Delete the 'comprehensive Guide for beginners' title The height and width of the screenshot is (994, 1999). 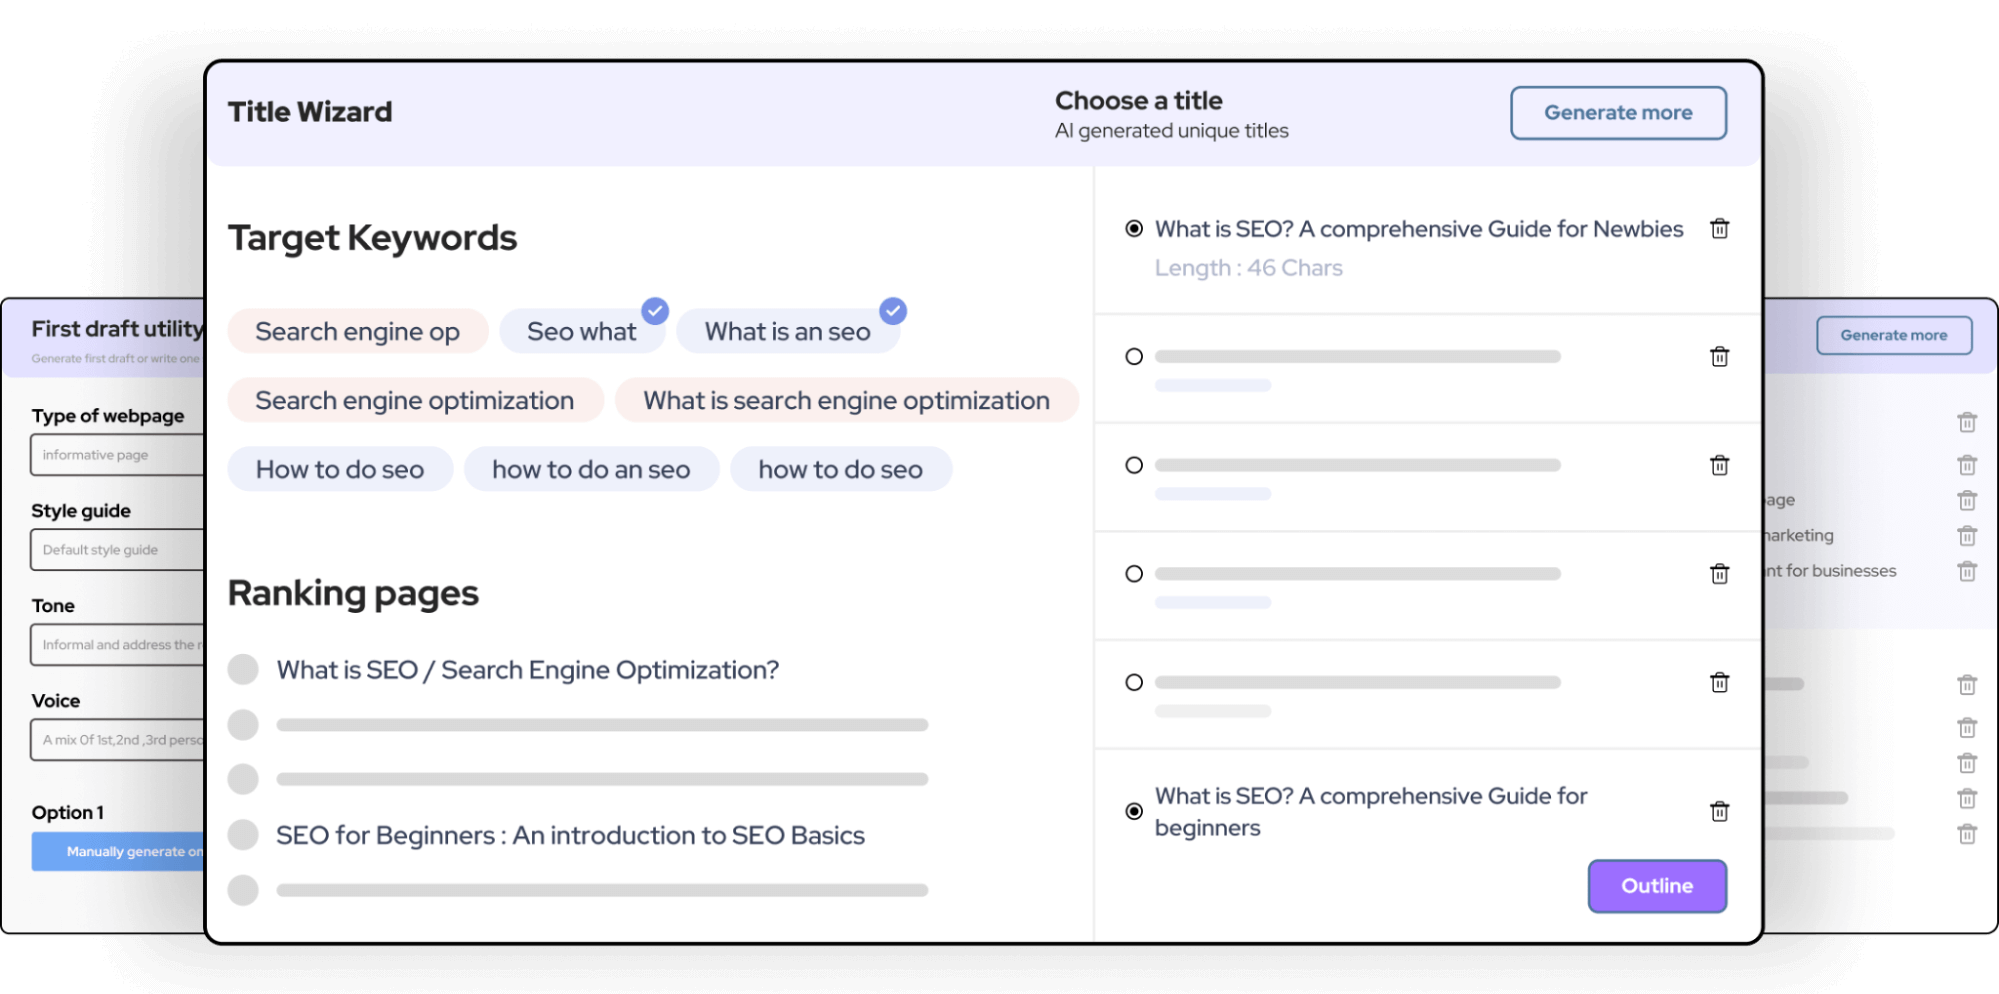pyautogui.click(x=1719, y=811)
